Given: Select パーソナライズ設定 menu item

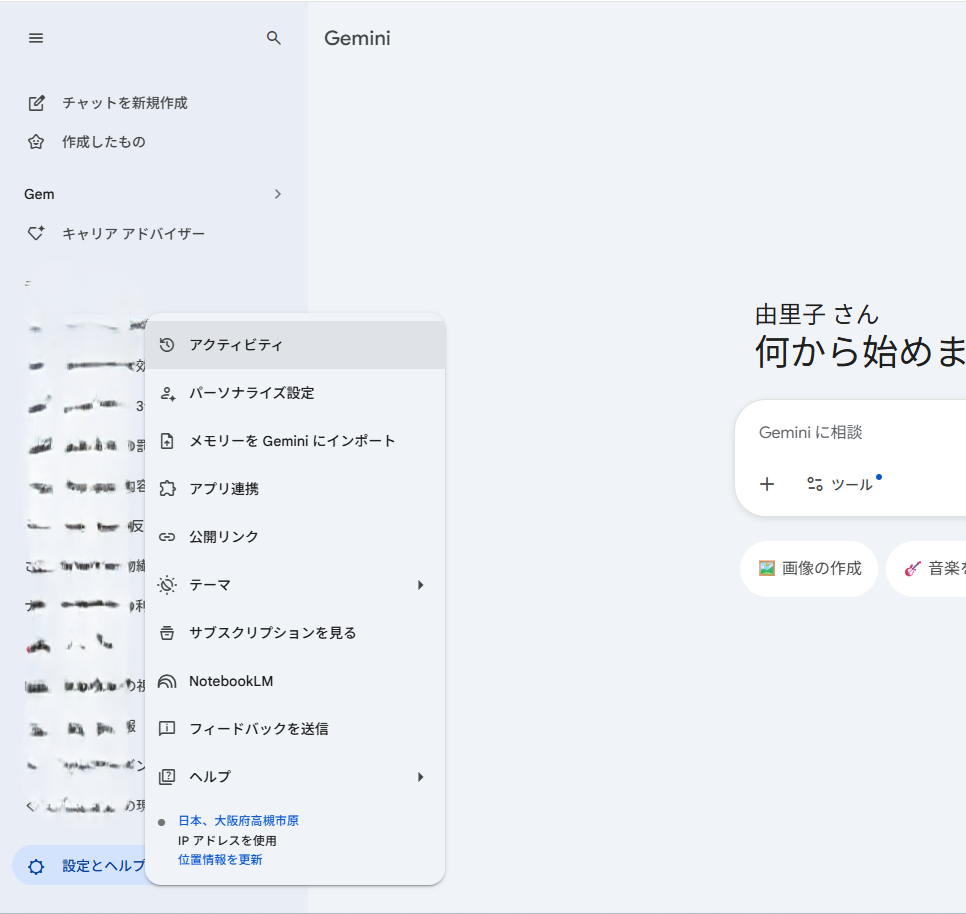Looking at the screenshot, I should [x=251, y=393].
